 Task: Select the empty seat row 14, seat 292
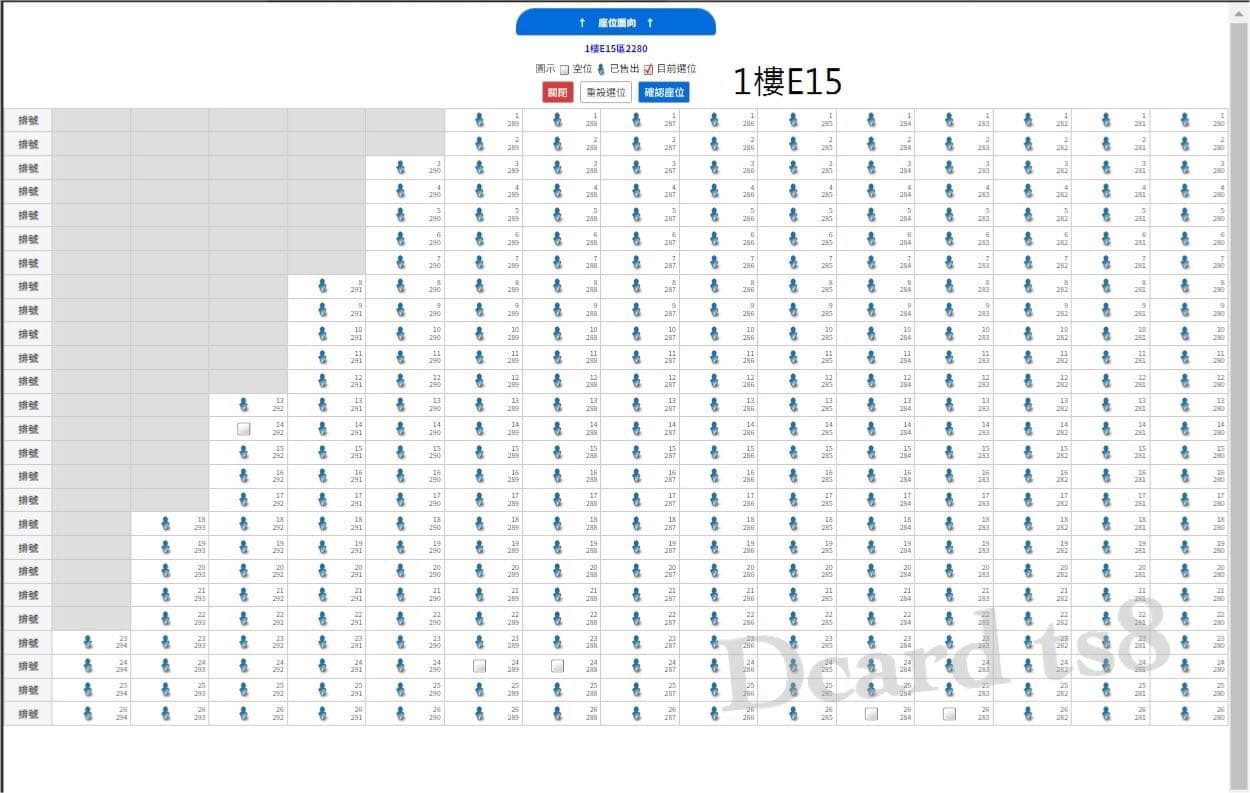click(243, 429)
